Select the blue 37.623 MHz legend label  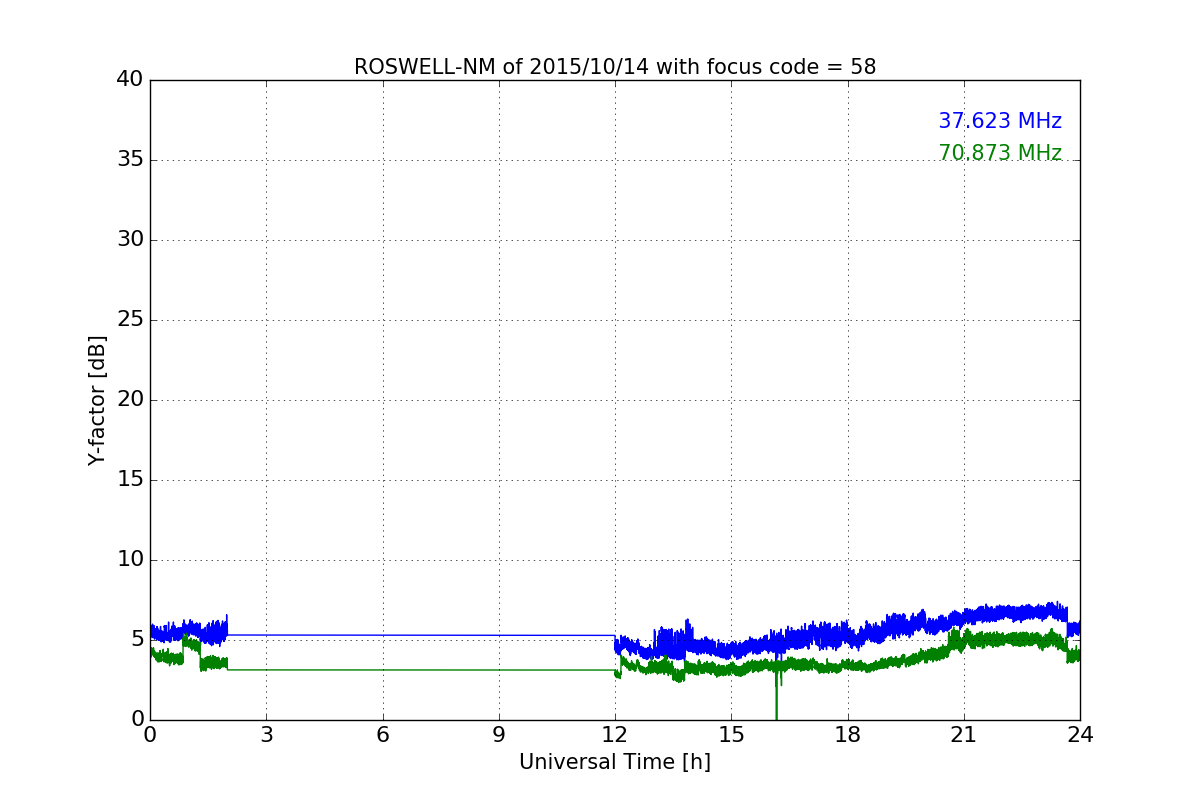pos(1000,121)
